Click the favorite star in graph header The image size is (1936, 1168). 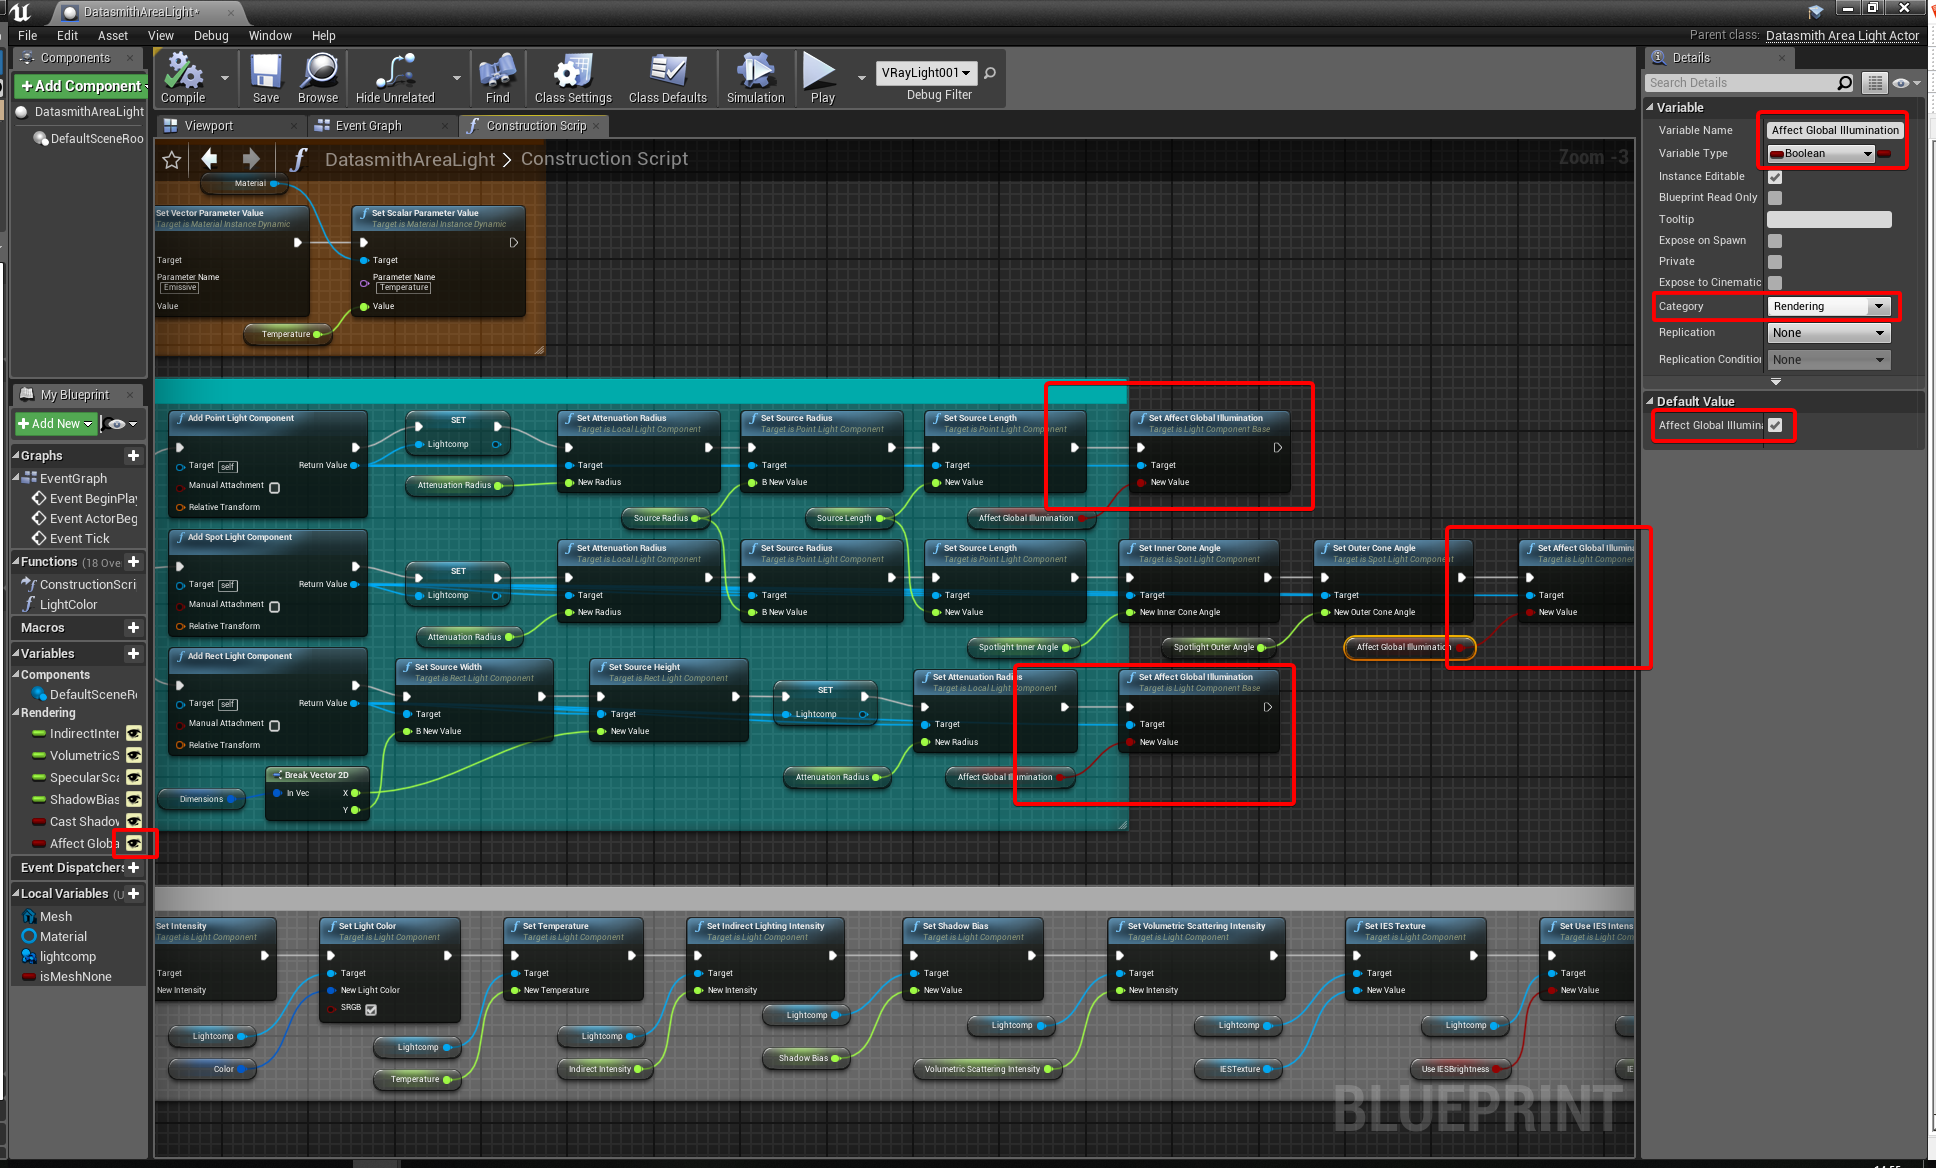coord(172,159)
